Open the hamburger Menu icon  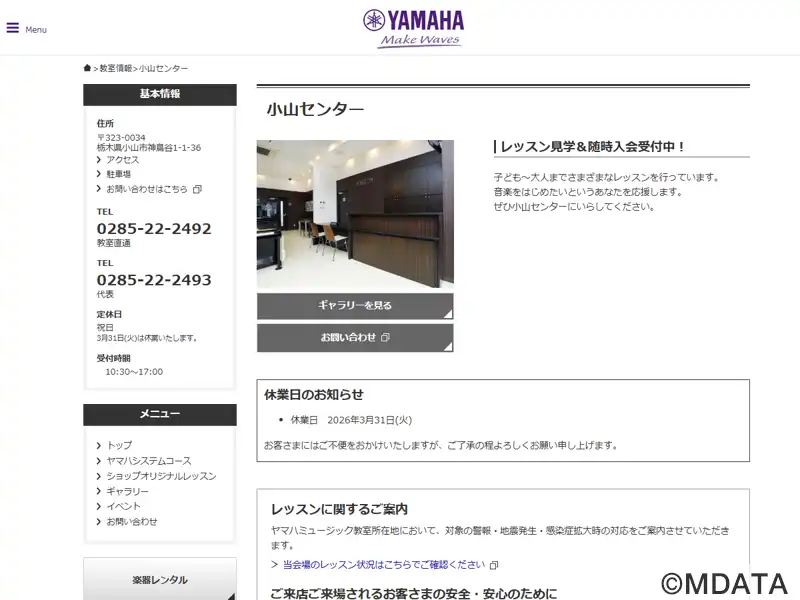tap(13, 28)
